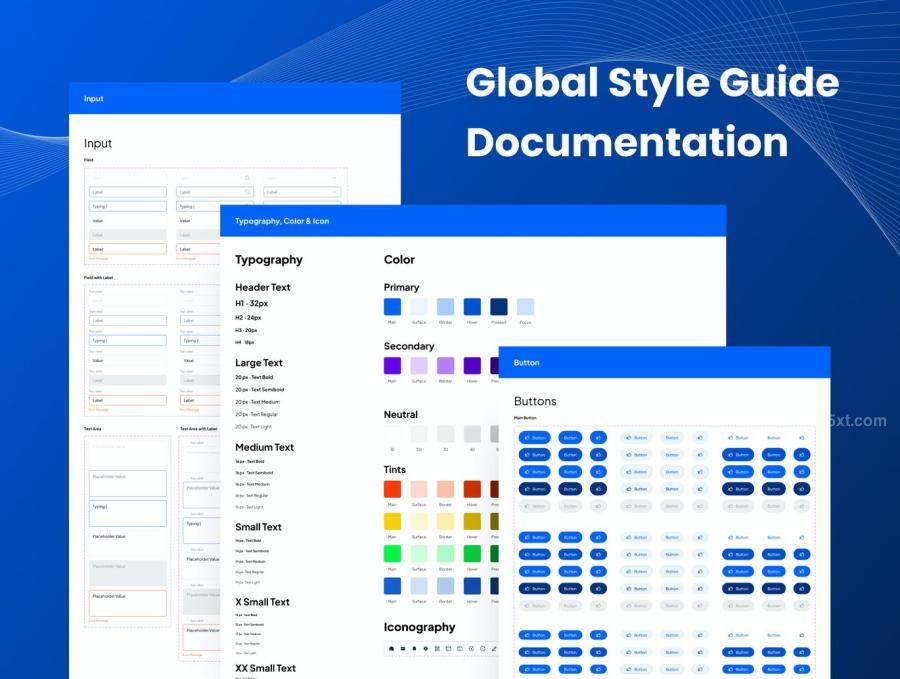The height and width of the screenshot is (679, 900).
Task: Expand the faded dropdown field above Label dropdown
Action: point(302,178)
